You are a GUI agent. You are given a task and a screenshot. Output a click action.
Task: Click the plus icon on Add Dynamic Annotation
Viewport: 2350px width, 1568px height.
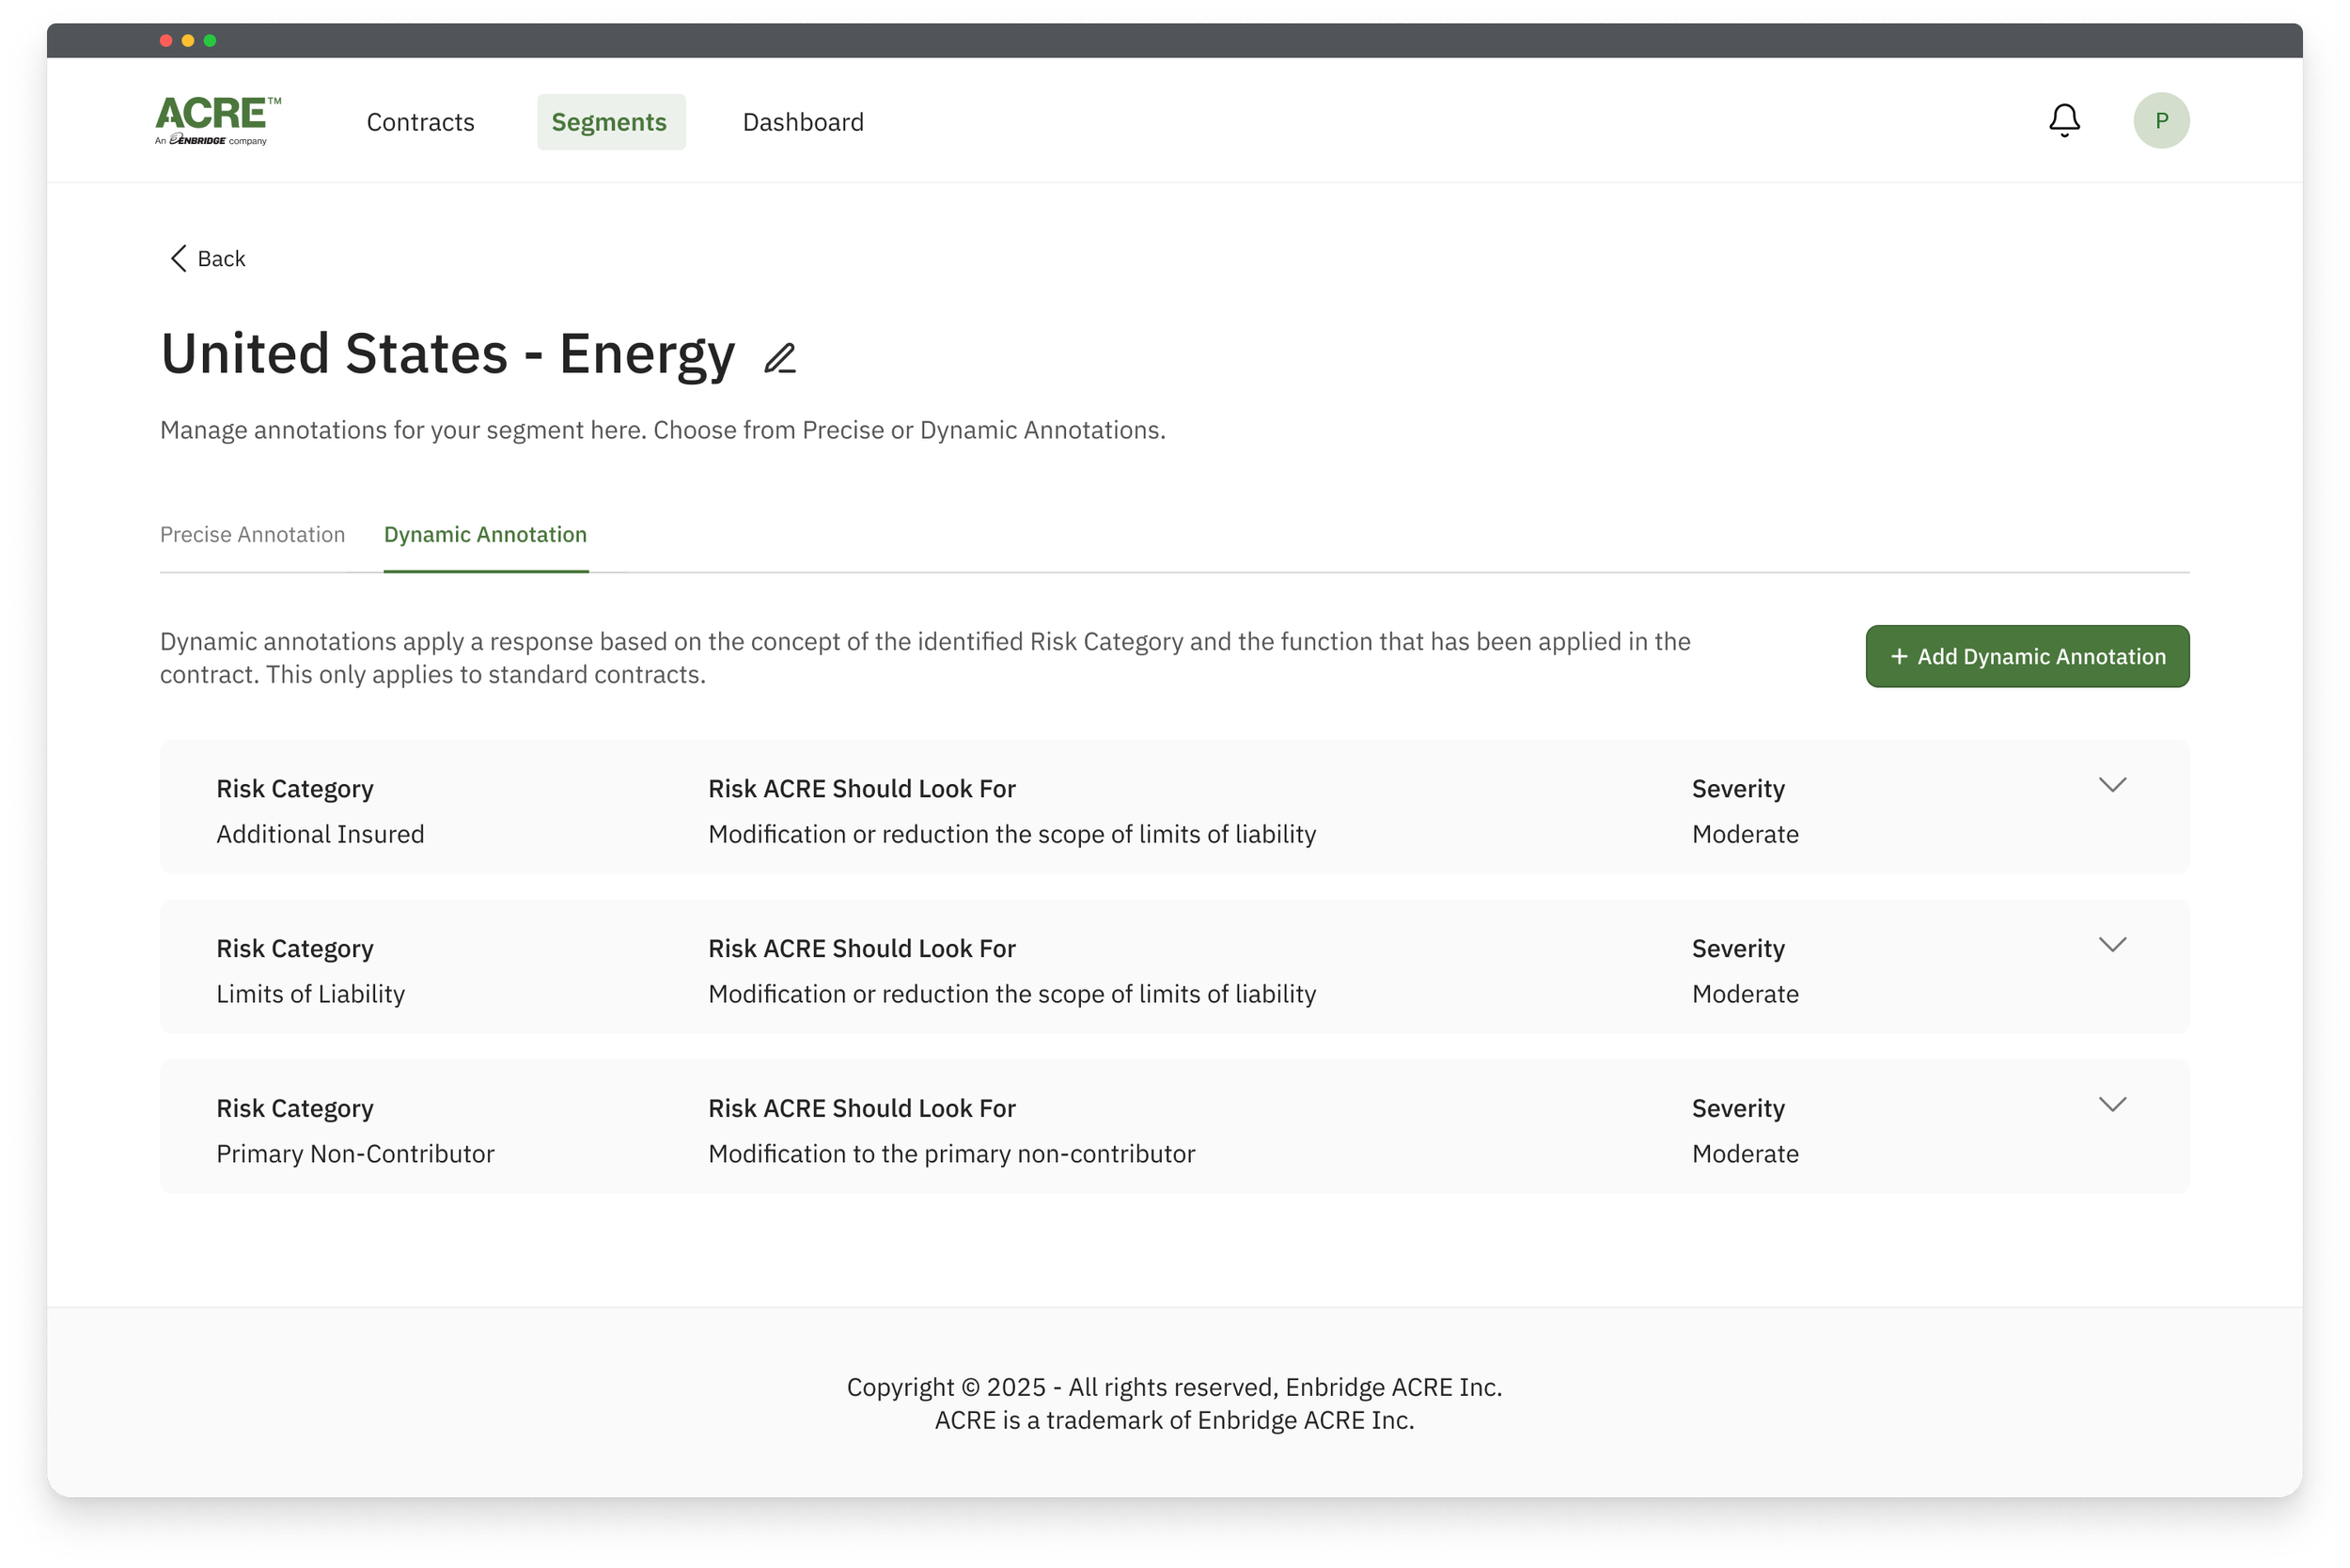pyautogui.click(x=1899, y=656)
